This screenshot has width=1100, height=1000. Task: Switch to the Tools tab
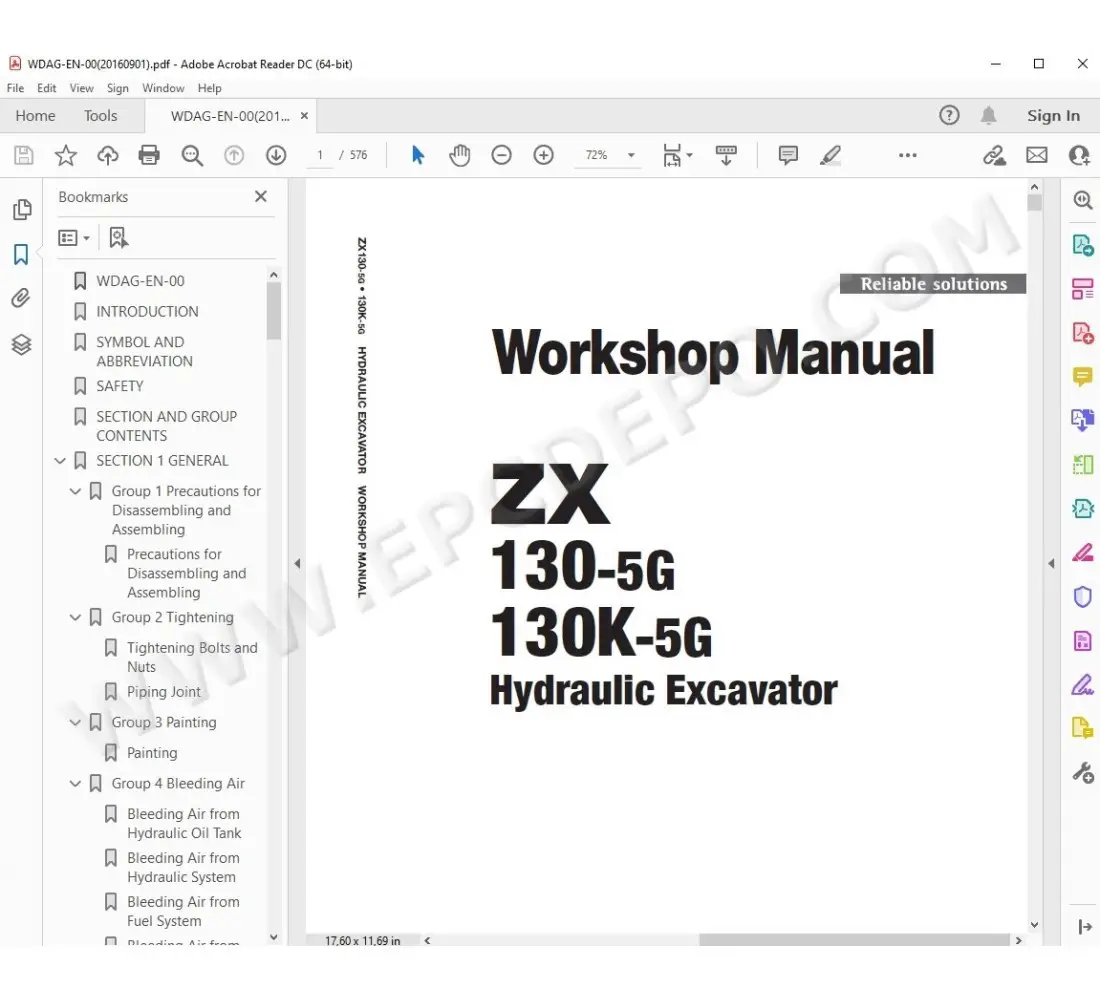pos(100,116)
